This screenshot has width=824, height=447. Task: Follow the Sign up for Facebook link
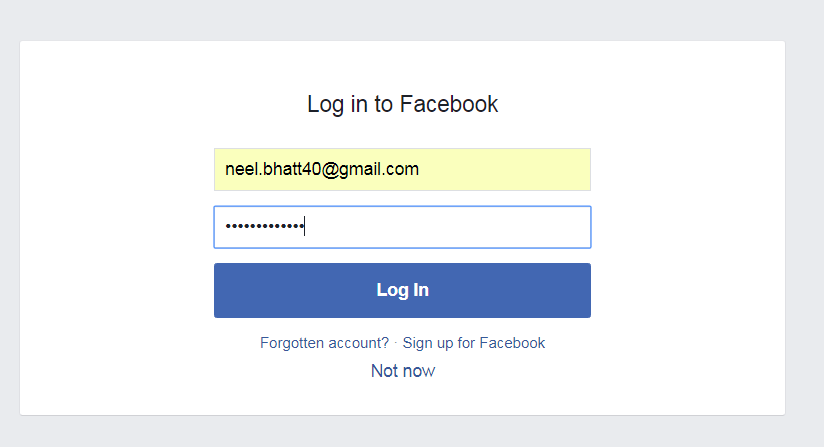[x=474, y=343]
